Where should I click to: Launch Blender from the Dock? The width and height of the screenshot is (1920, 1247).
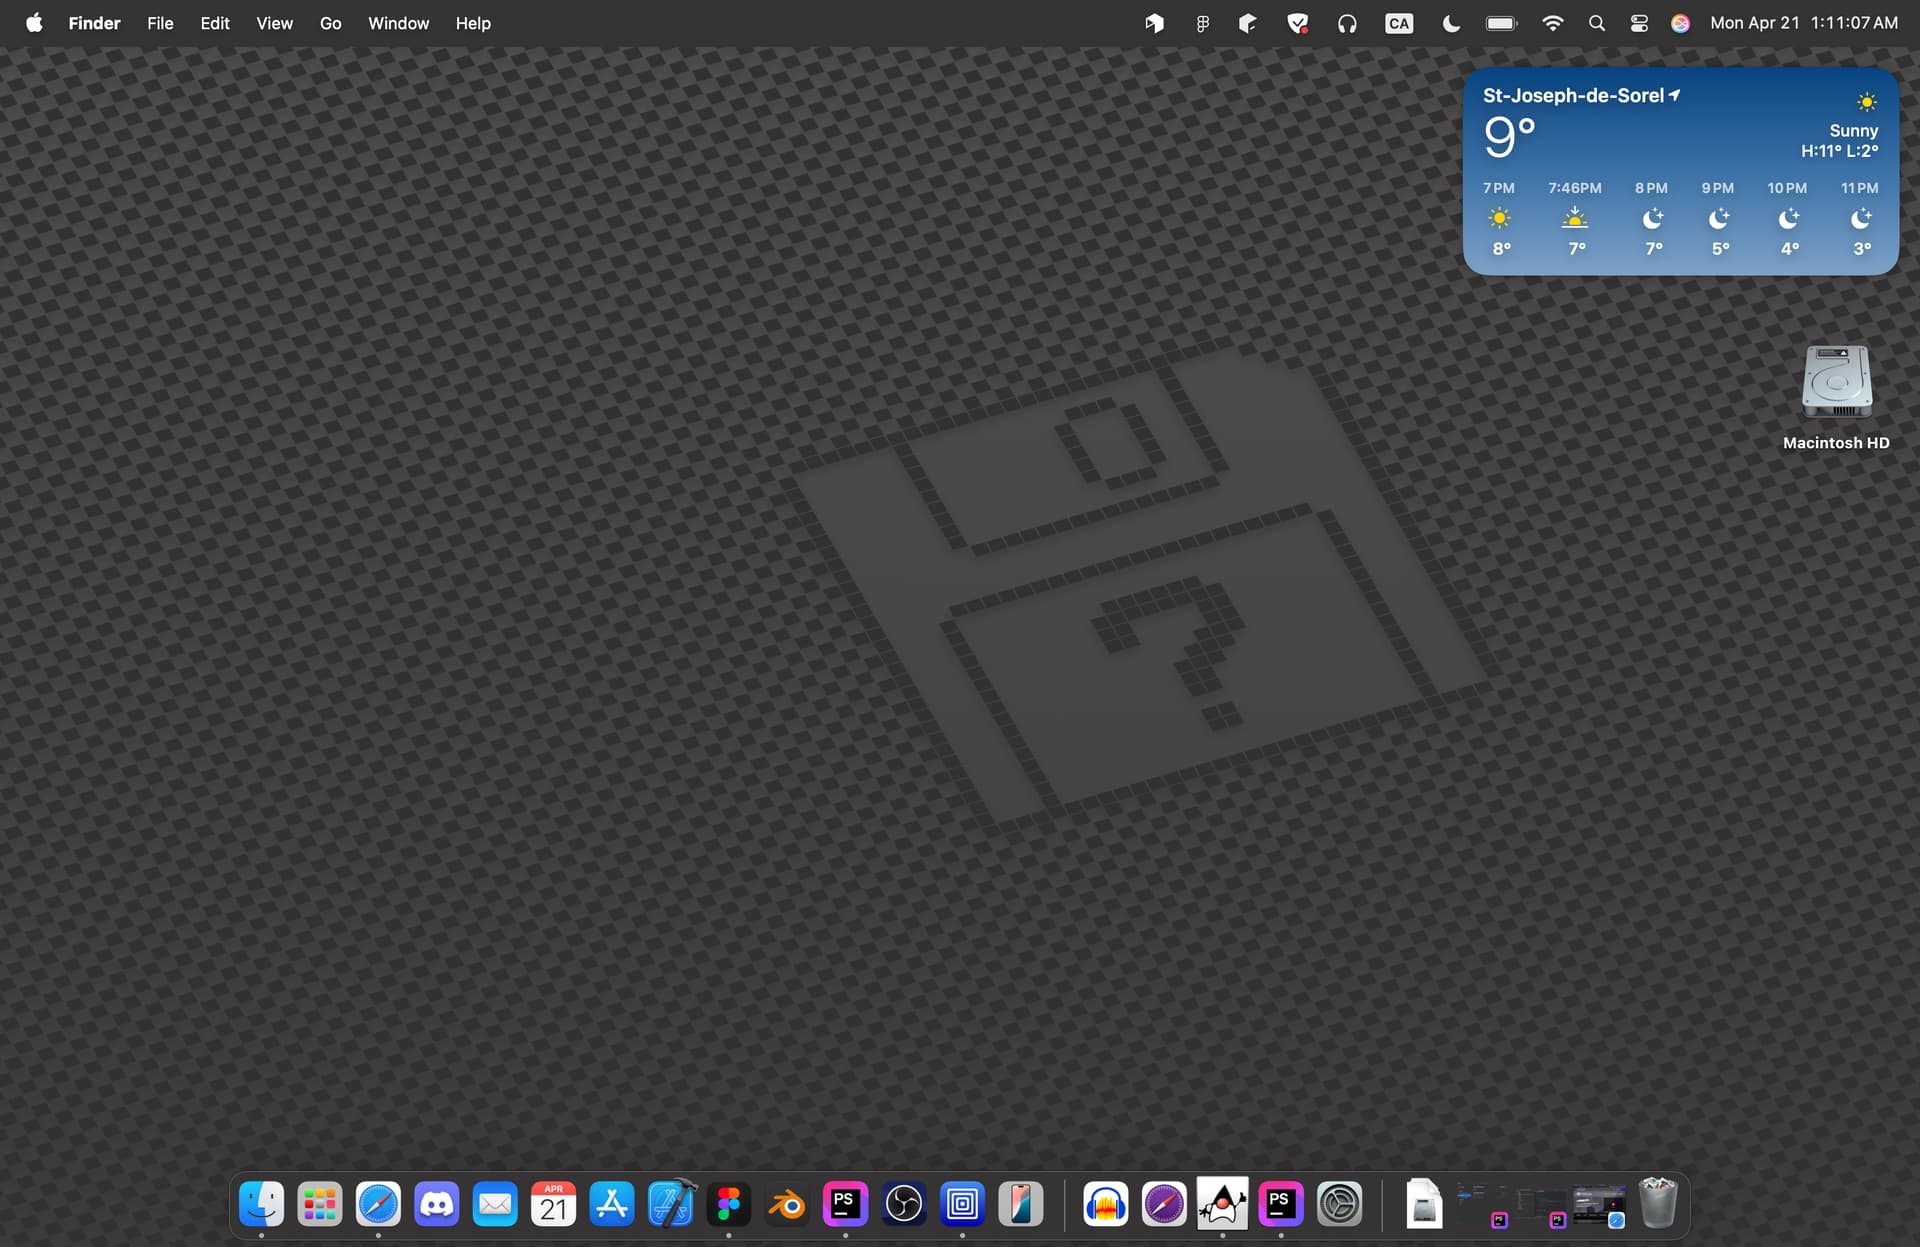[787, 1204]
